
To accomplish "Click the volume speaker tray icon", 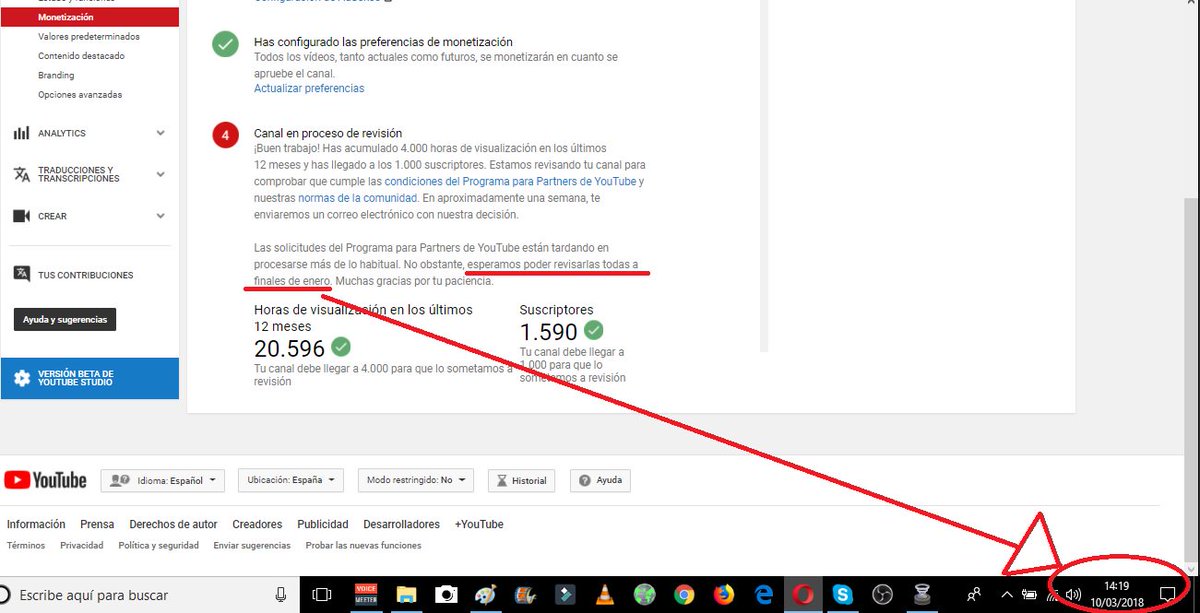I will [1073, 596].
